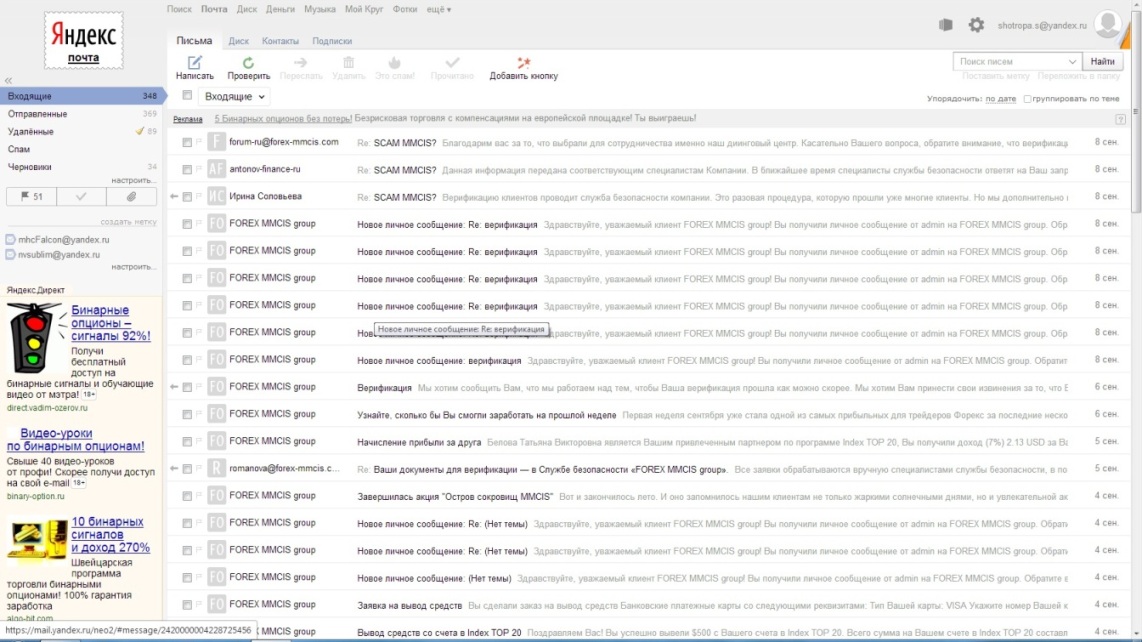Image resolution: width=1142 pixels, height=642 pixels.
Task: Click the Яндекс Почта logo
Action: pos(84,41)
